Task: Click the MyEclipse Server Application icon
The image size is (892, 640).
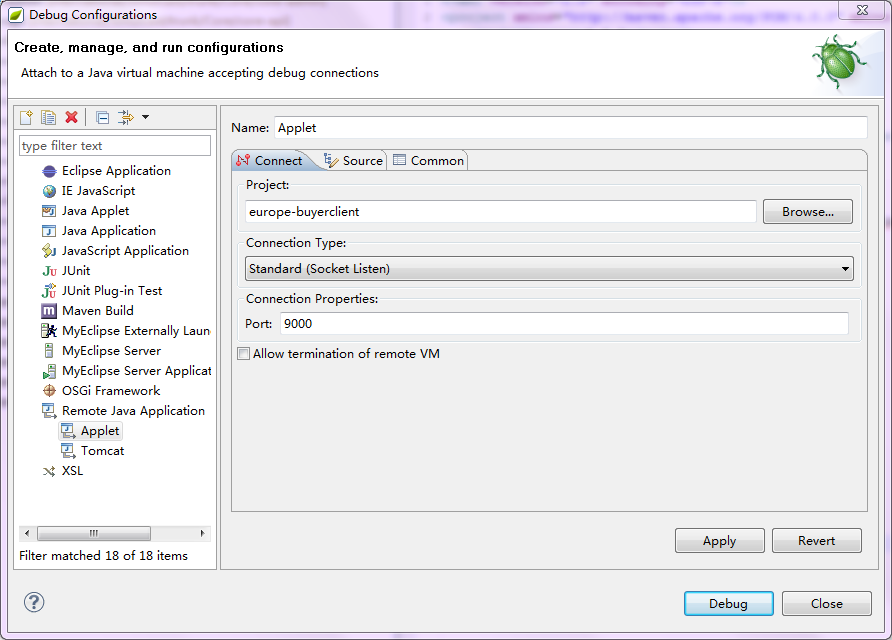Action: (49, 371)
